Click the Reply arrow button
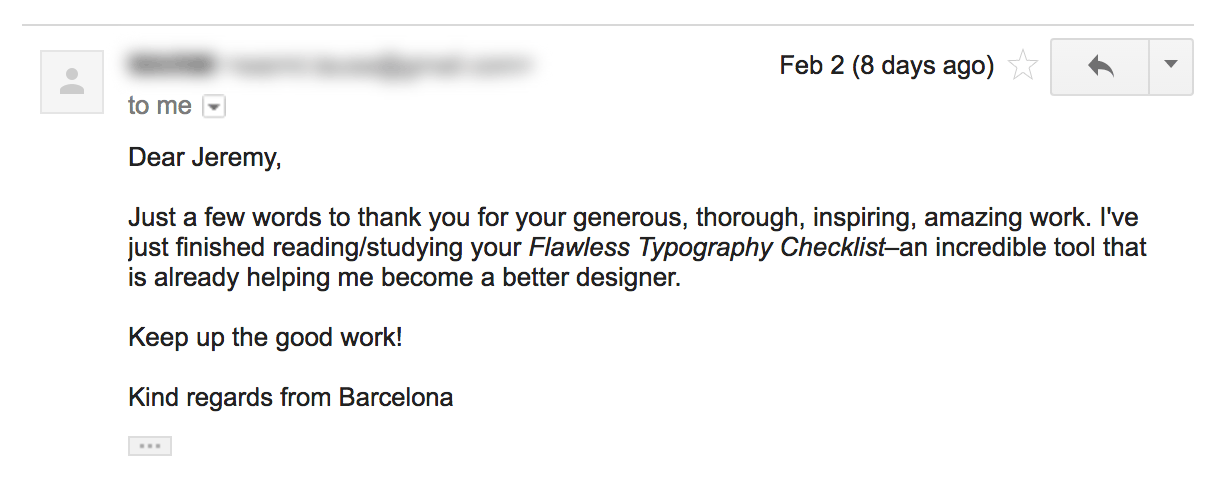 point(1101,67)
